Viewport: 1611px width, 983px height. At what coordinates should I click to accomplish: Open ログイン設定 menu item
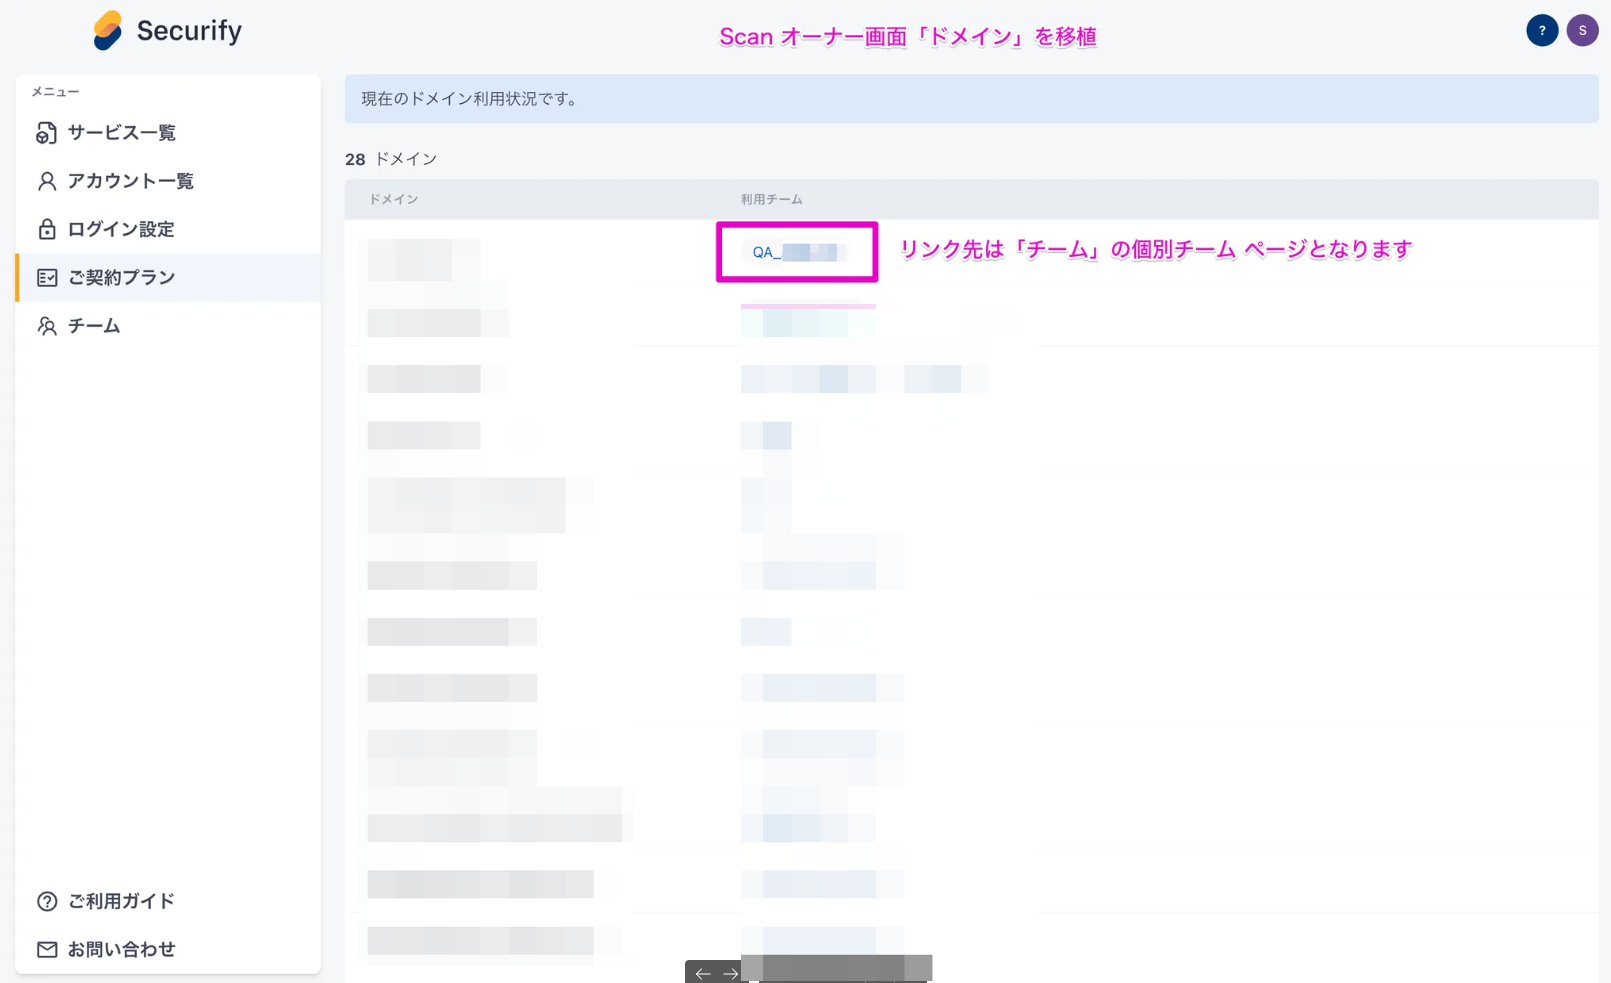[168, 229]
